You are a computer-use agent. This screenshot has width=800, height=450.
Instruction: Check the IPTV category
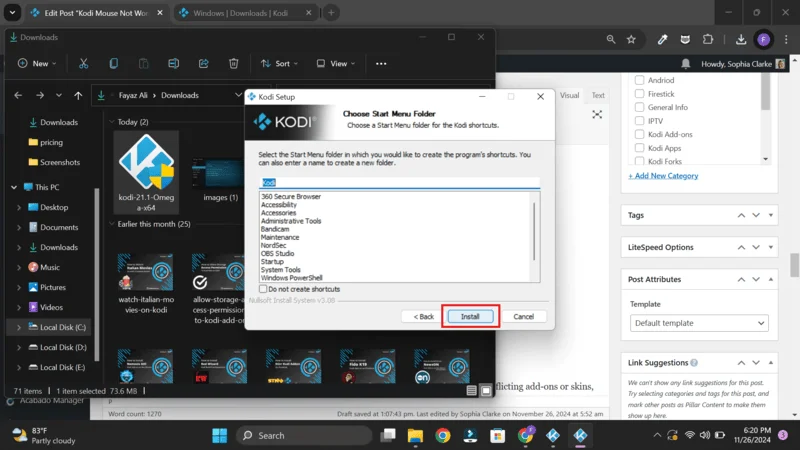pyautogui.click(x=639, y=121)
